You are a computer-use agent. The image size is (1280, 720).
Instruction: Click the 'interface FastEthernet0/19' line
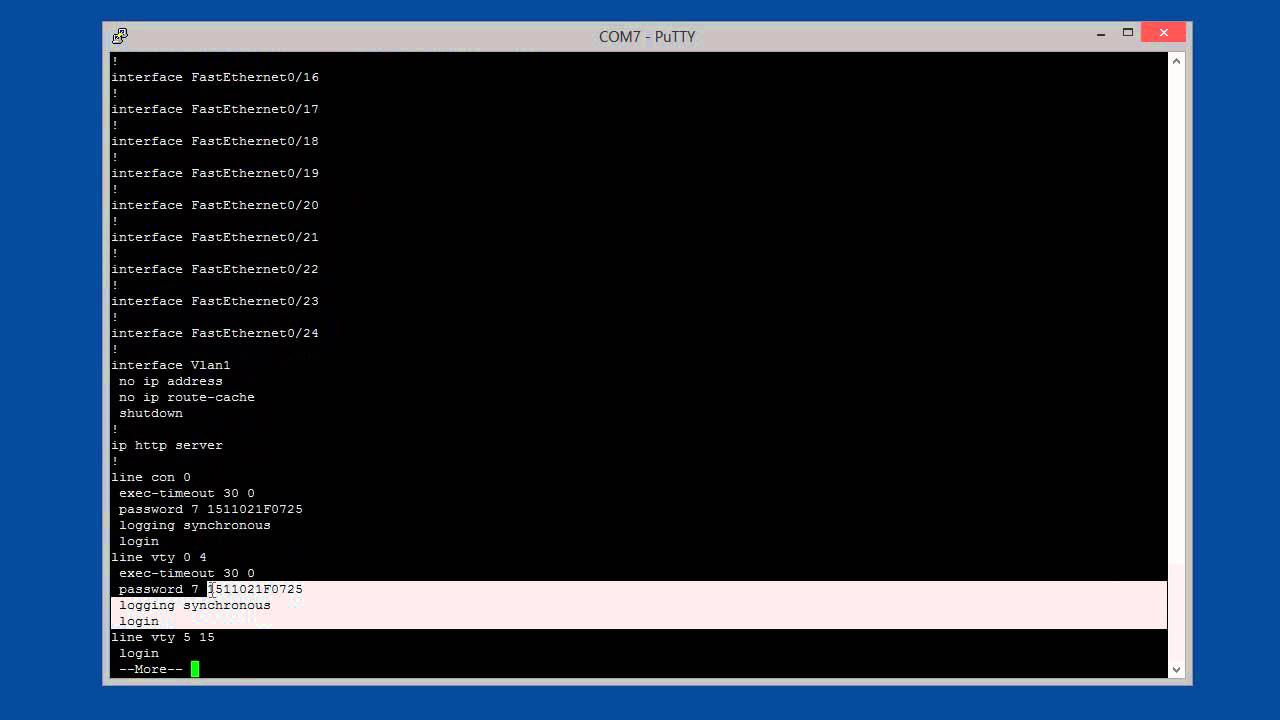point(215,173)
